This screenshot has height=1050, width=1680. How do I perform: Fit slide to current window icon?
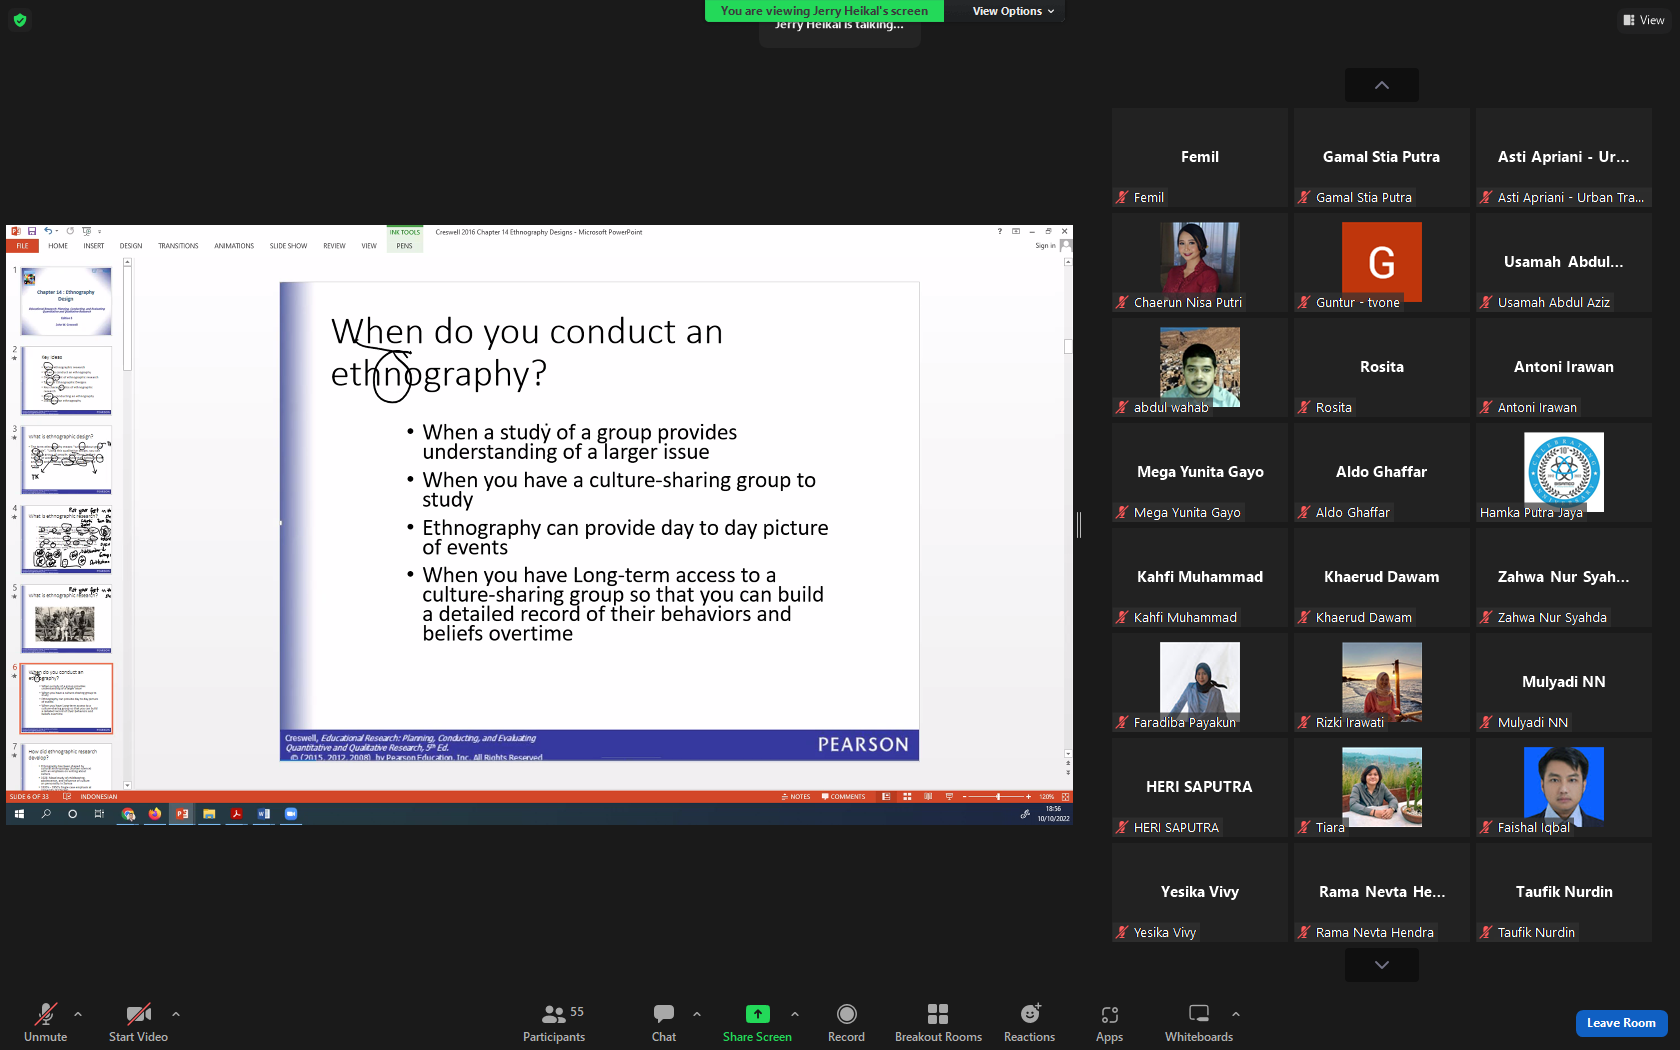[1066, 797]
